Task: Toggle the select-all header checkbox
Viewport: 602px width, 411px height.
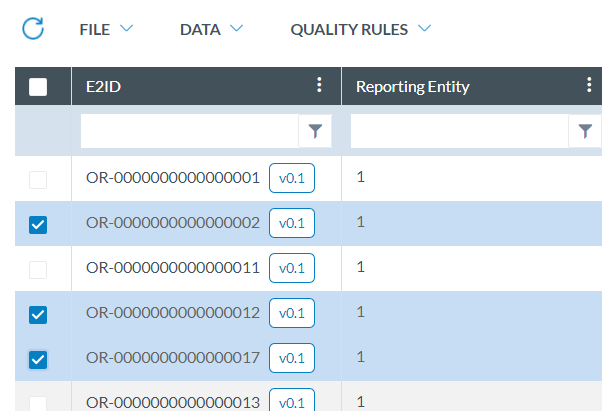Action: click(x=38, y=87)
